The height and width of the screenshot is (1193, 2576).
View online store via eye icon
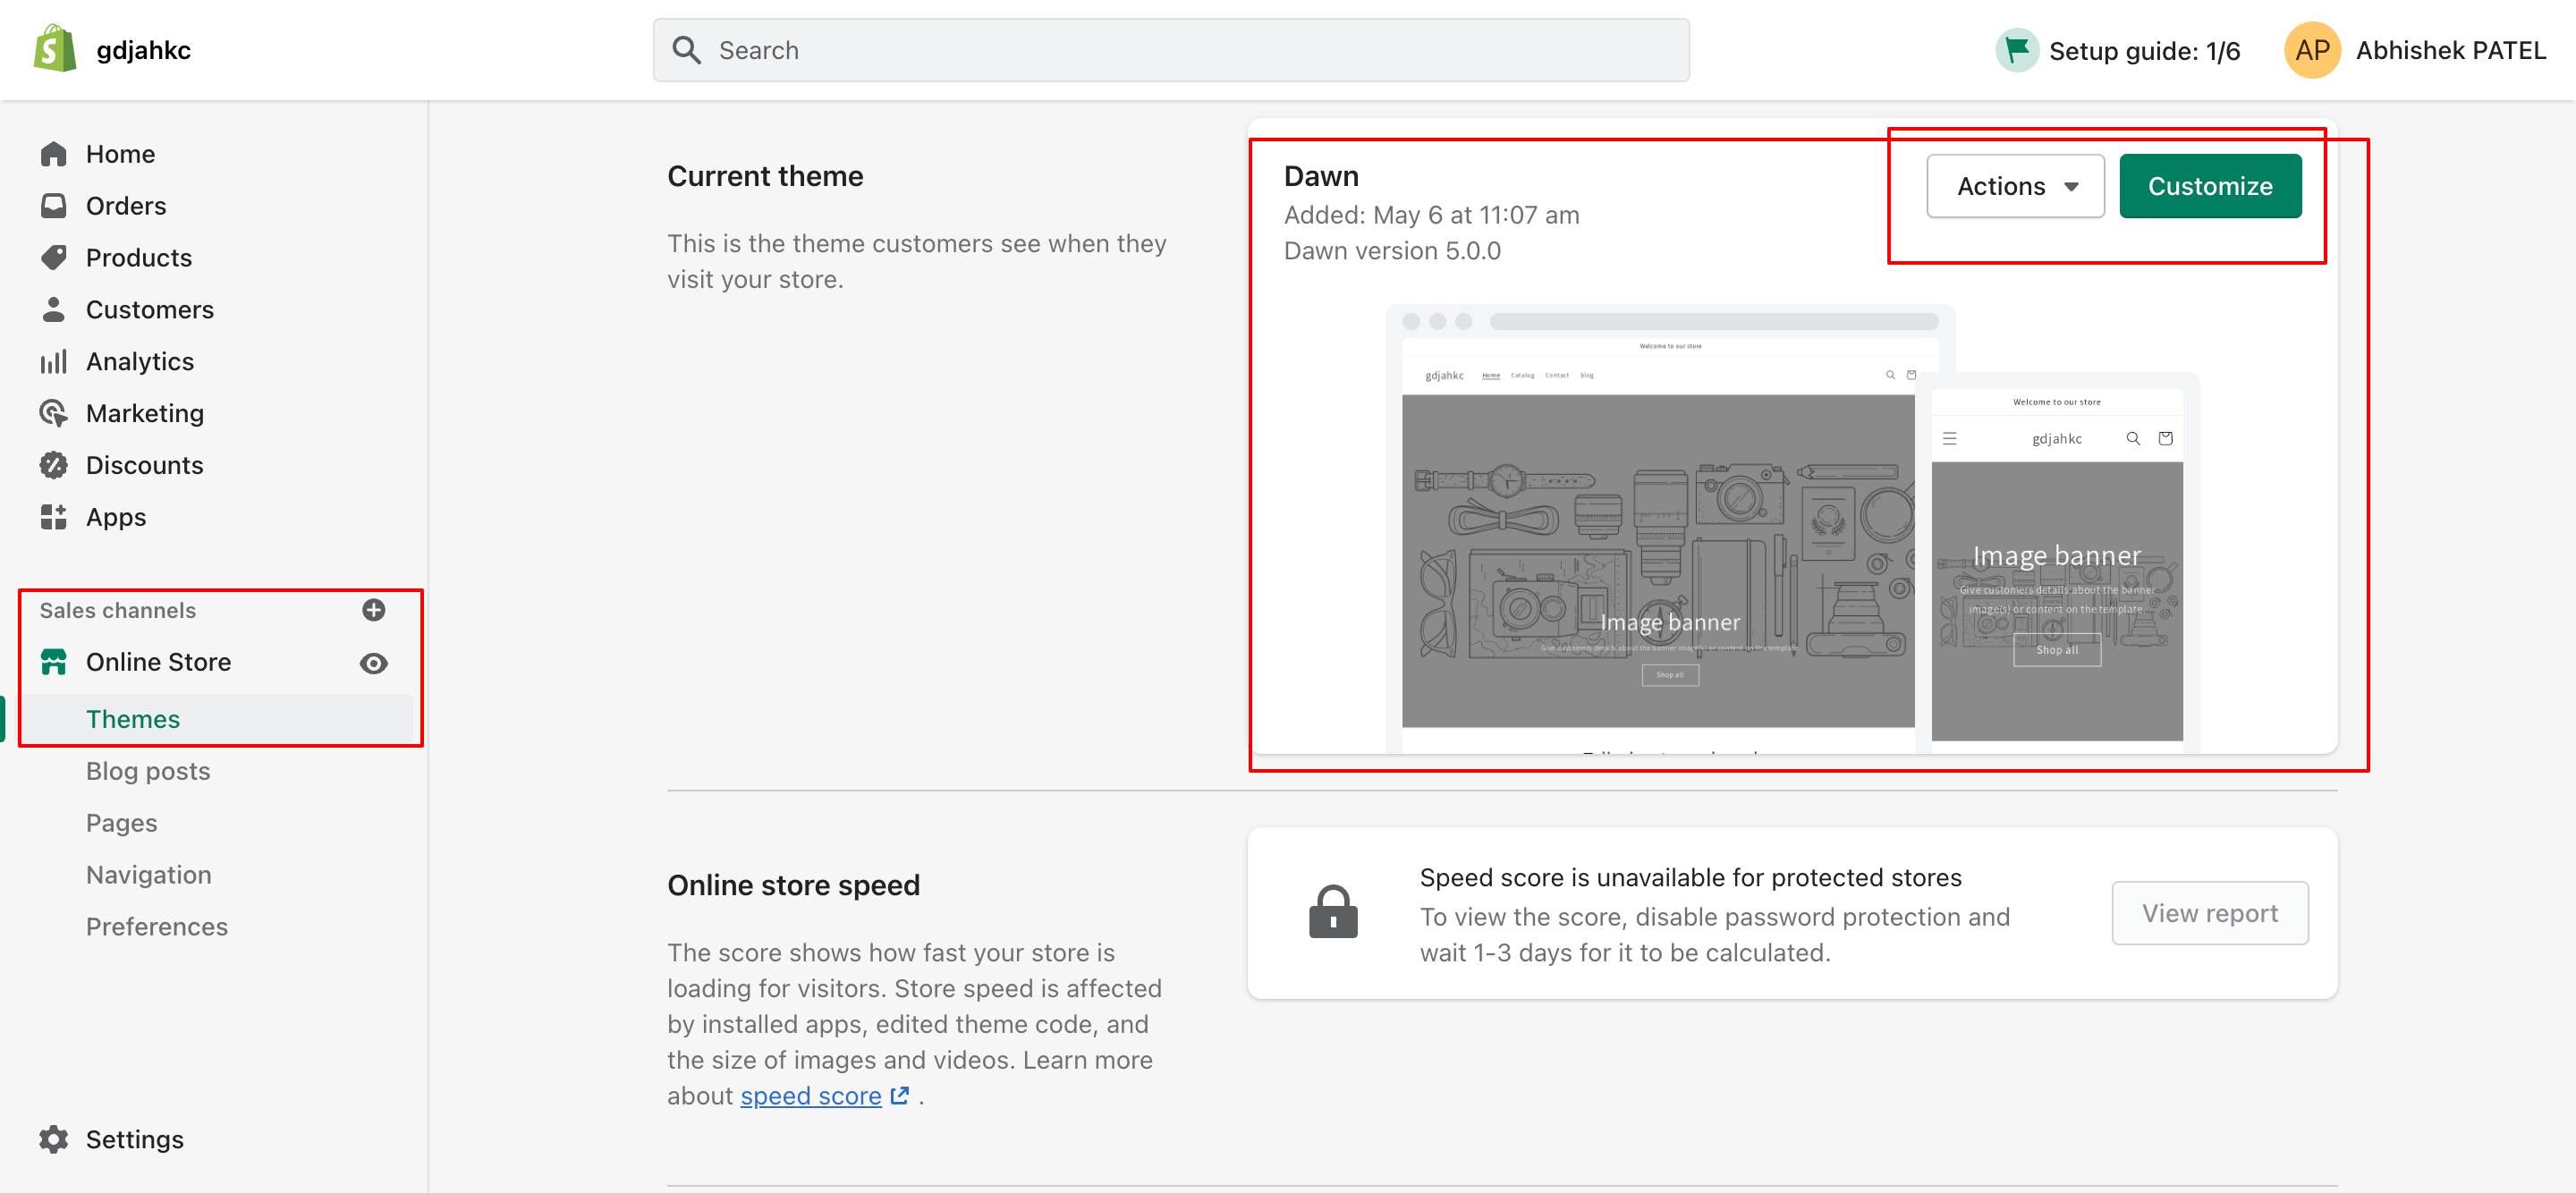pyautogui.click(x=374, y=663)
